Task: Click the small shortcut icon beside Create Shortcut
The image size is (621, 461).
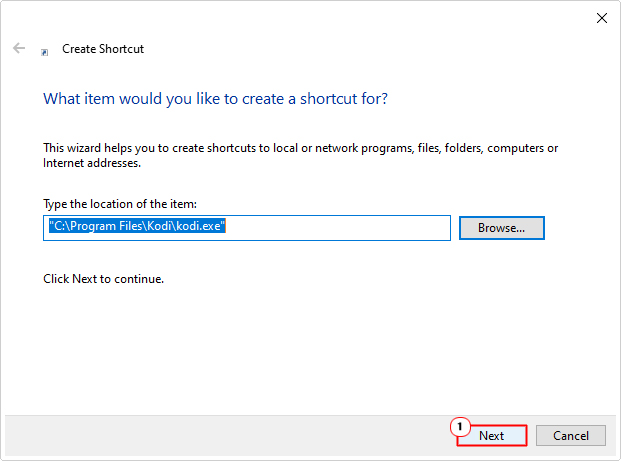Action: (x=45, y=50)
